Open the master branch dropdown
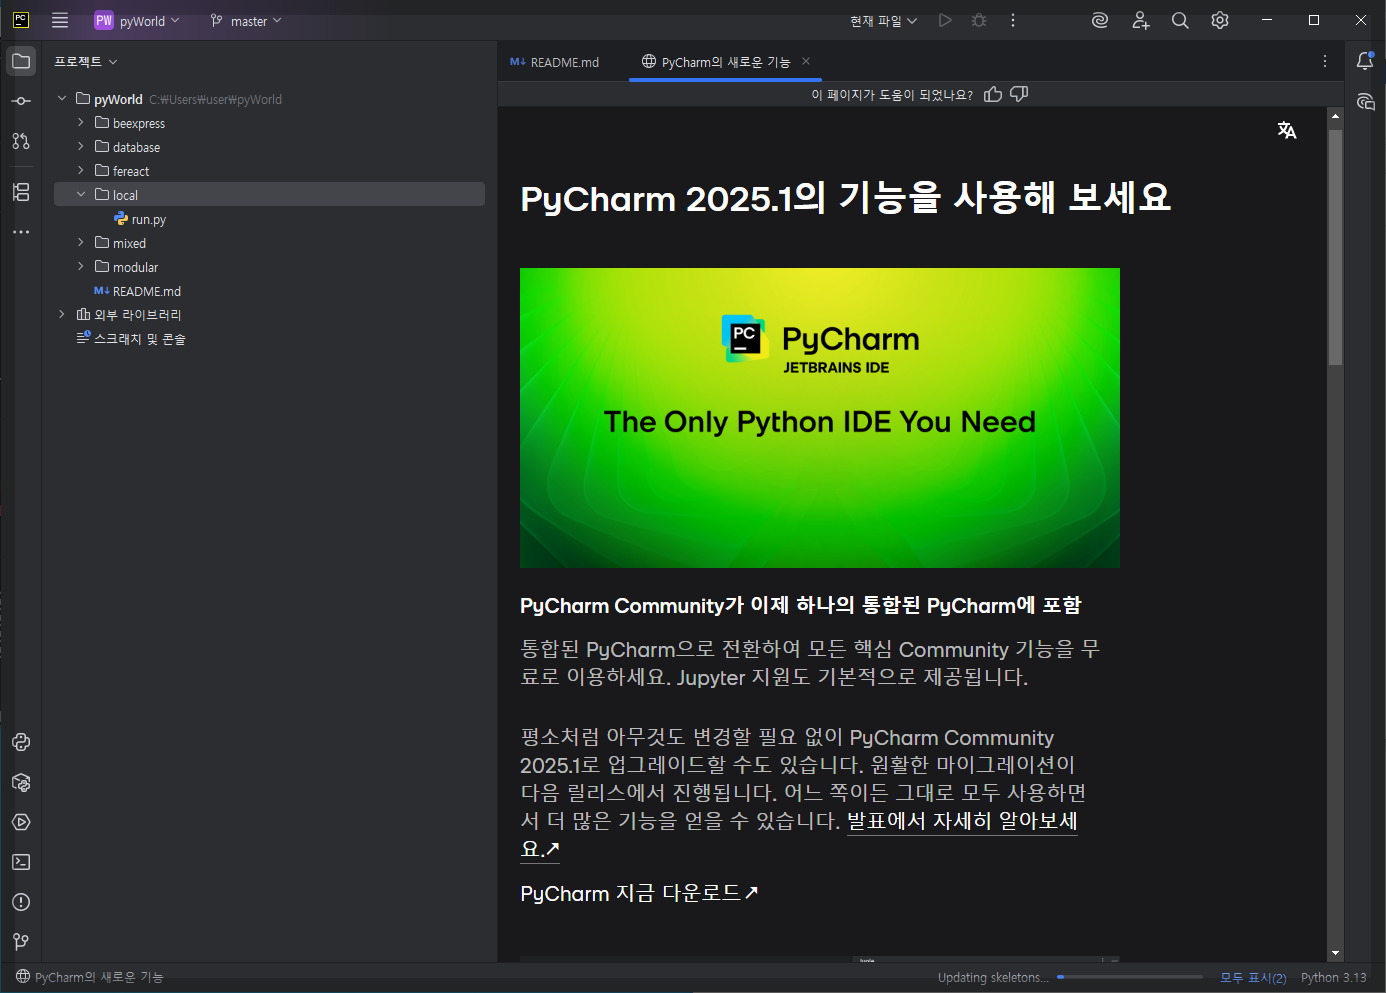Screen dimensions: 1386x993 pos(246,20)
